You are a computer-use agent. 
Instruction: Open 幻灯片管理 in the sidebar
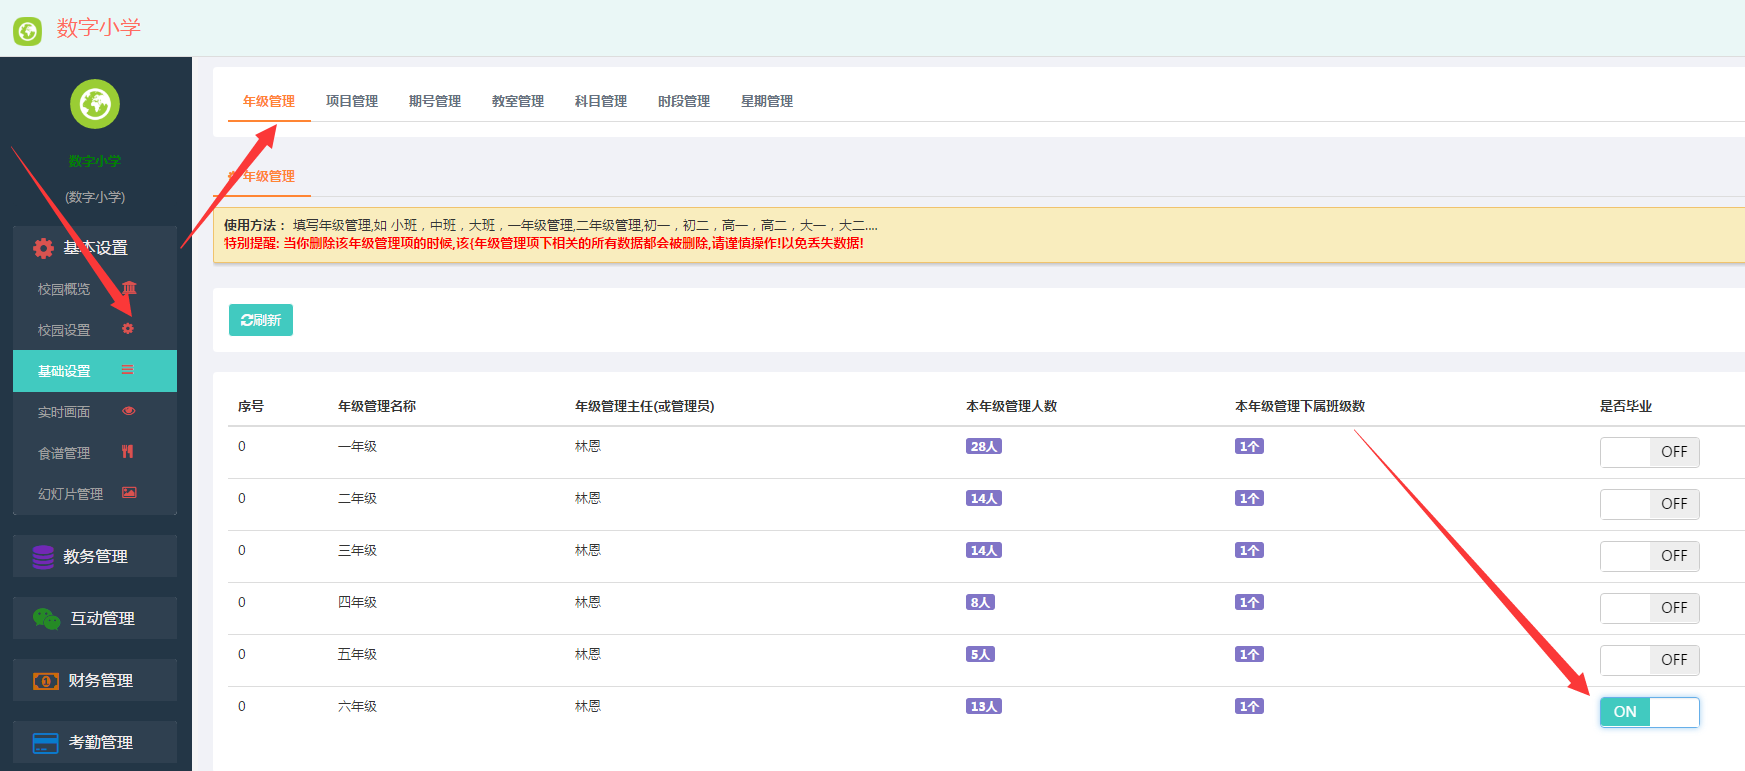pos(95,494)
